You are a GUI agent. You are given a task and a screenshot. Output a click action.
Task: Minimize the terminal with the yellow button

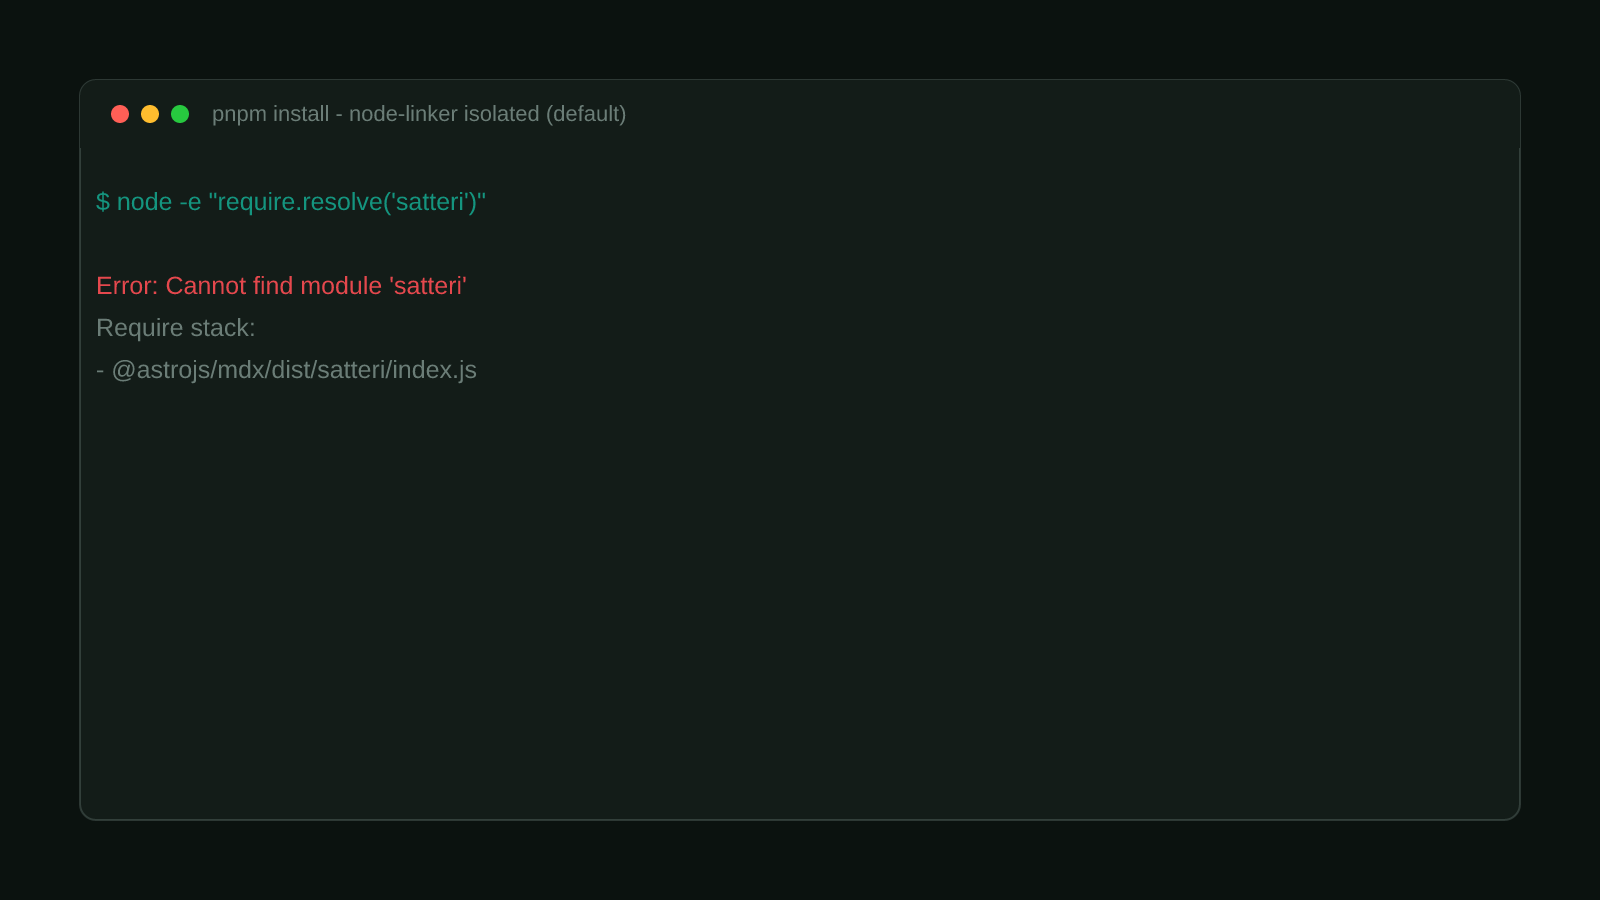(150, 114)
